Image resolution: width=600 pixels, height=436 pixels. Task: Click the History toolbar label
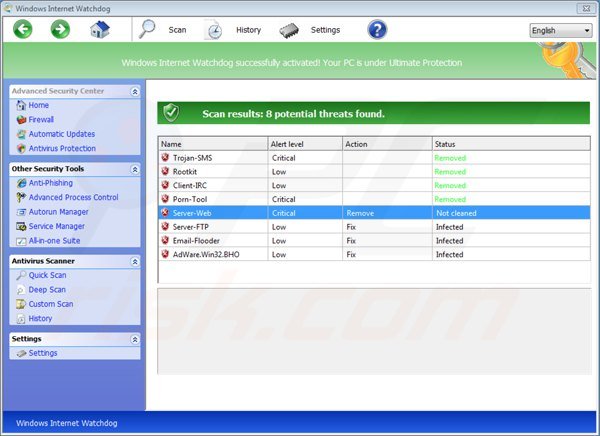point(248,30)
